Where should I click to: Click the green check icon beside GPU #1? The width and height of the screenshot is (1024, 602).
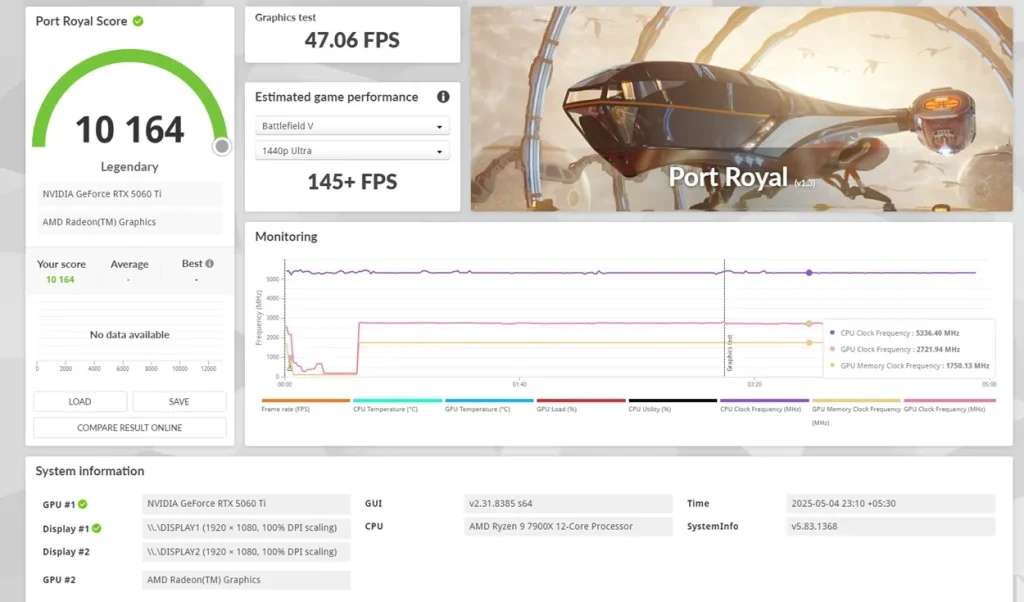coord(83,504)
